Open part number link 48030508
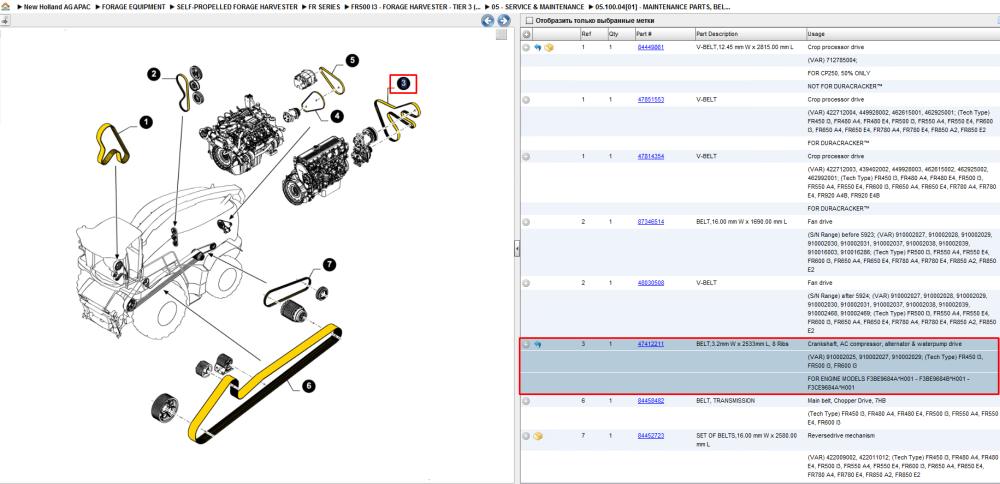 click(651, 282)
